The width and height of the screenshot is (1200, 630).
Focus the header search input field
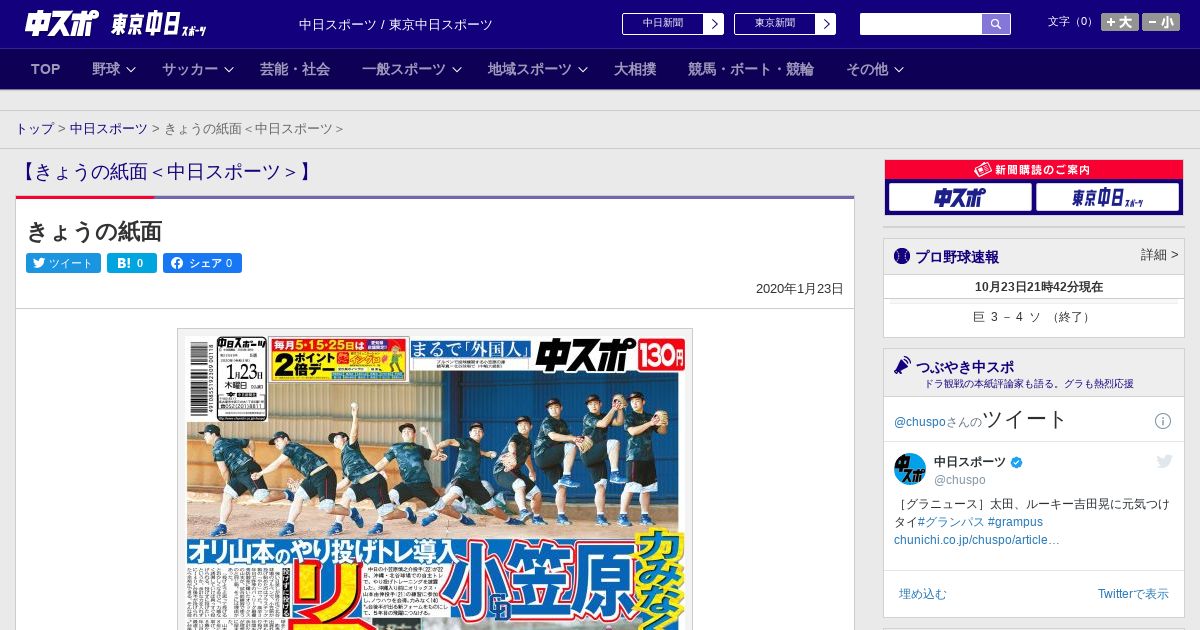[921, 24]
